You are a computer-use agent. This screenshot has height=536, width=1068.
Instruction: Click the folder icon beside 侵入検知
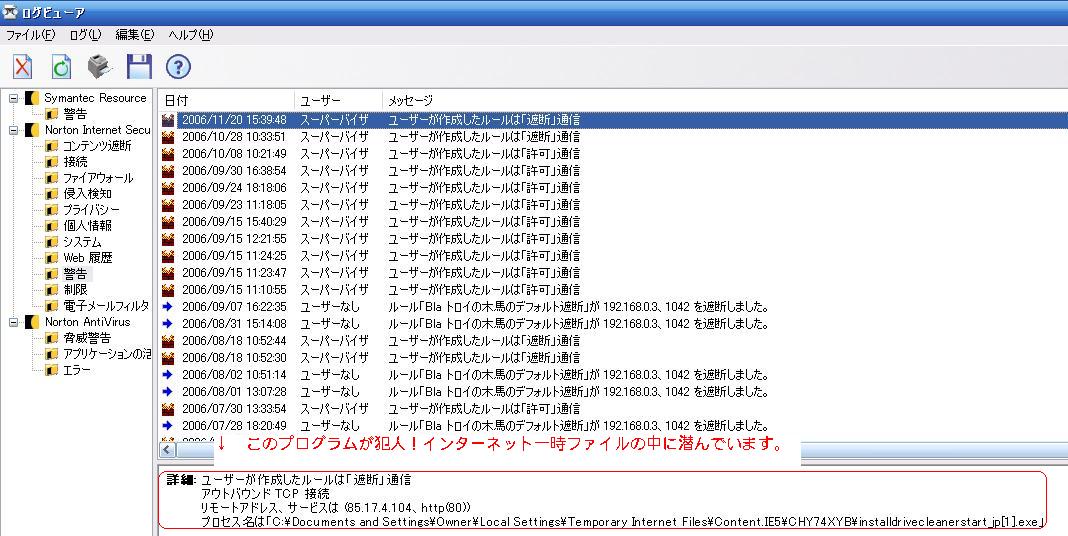52,194
